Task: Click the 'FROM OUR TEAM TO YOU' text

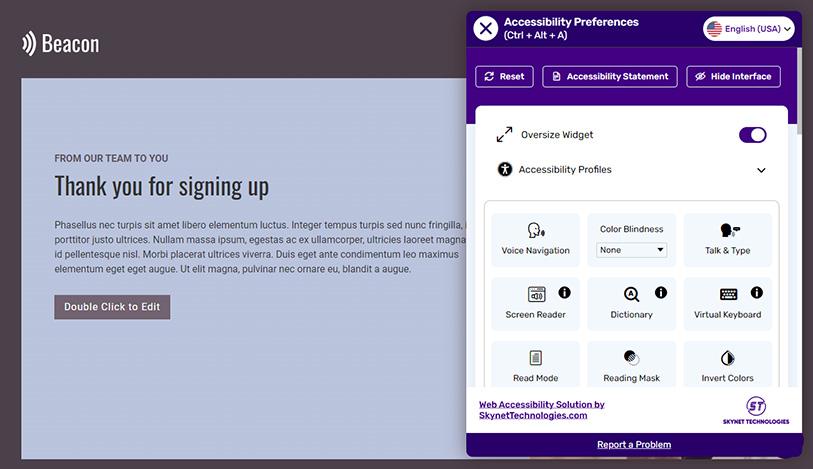Action: click(111, 159)
